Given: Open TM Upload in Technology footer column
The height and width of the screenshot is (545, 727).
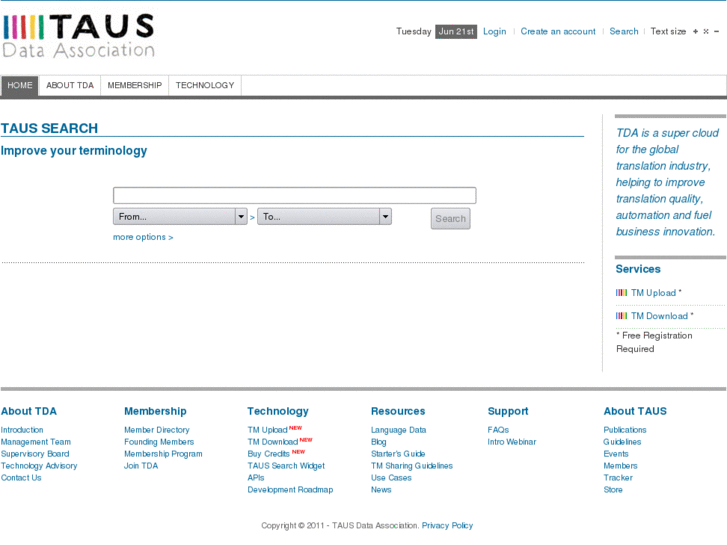Looking at the screenshot, I should [268, 430].
